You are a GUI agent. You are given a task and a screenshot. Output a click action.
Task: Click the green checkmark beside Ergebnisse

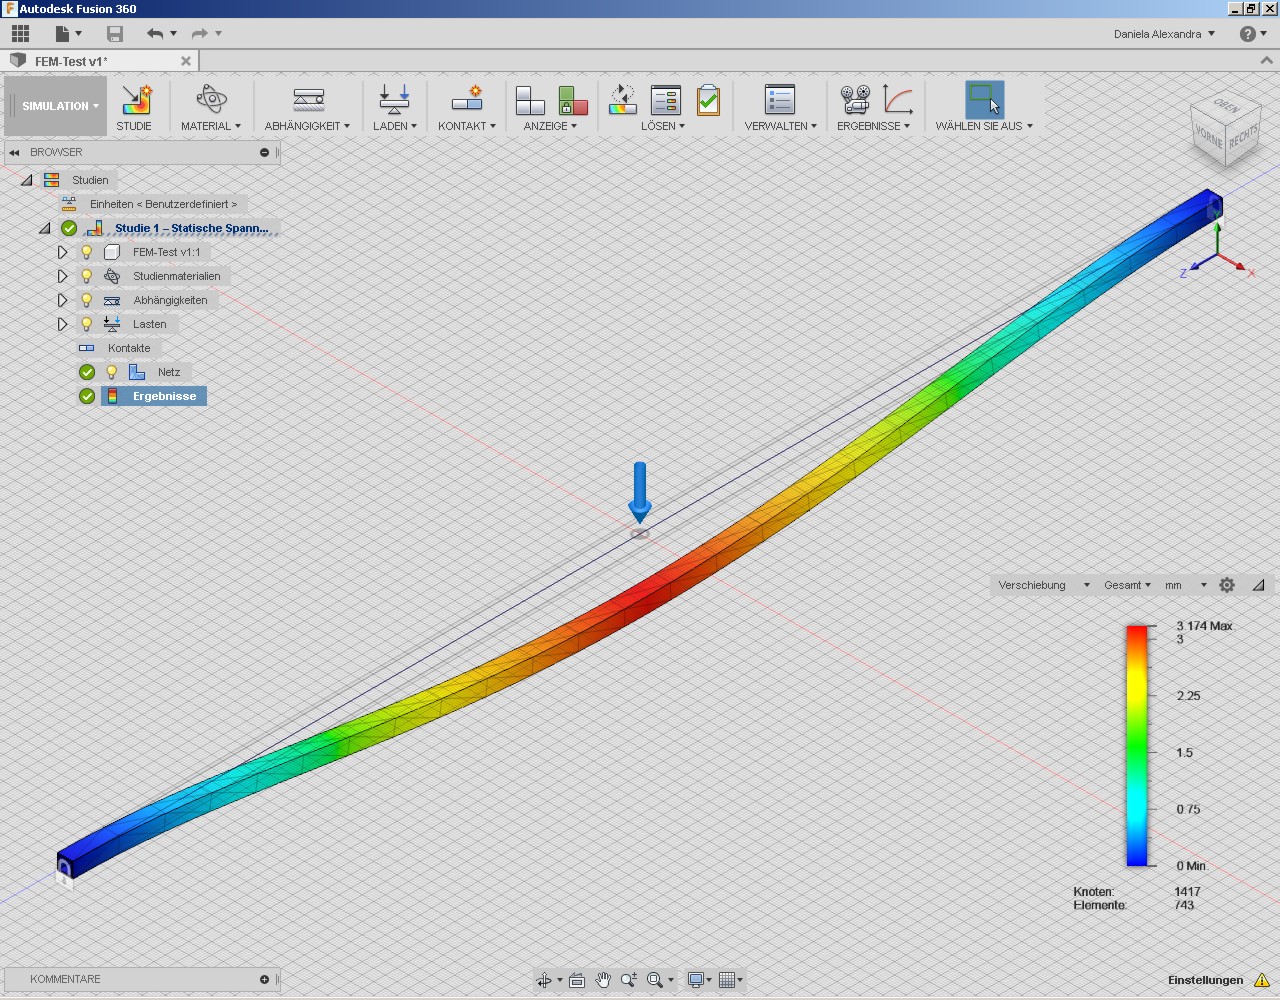[86, 396]
